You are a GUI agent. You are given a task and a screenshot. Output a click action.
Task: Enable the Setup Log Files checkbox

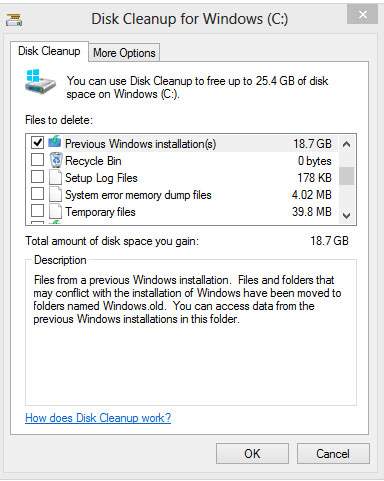[37, 176]
